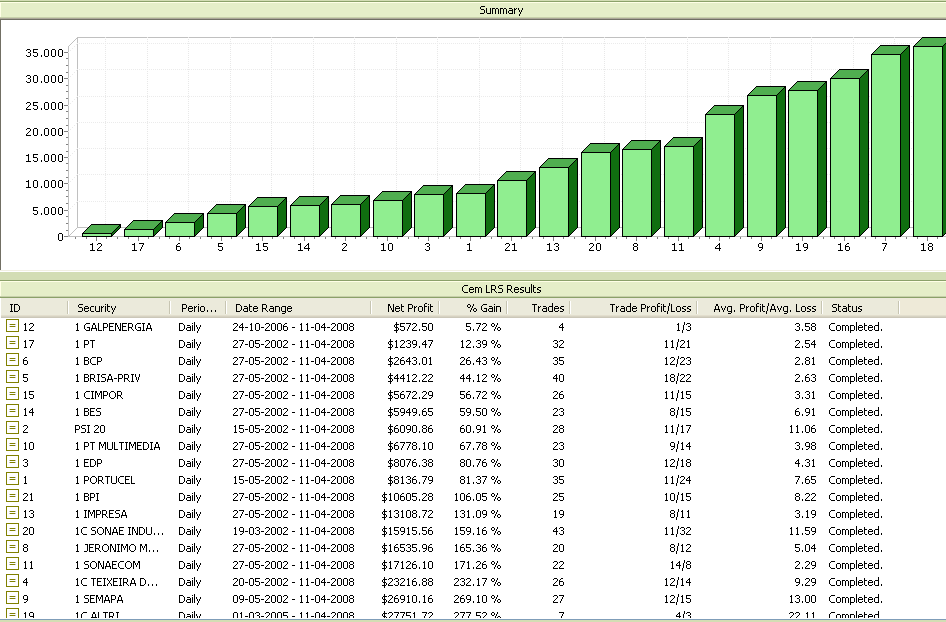Click the "$26910.16" net profit value
This screenshot has width=946, height=622.
(407, 599)
